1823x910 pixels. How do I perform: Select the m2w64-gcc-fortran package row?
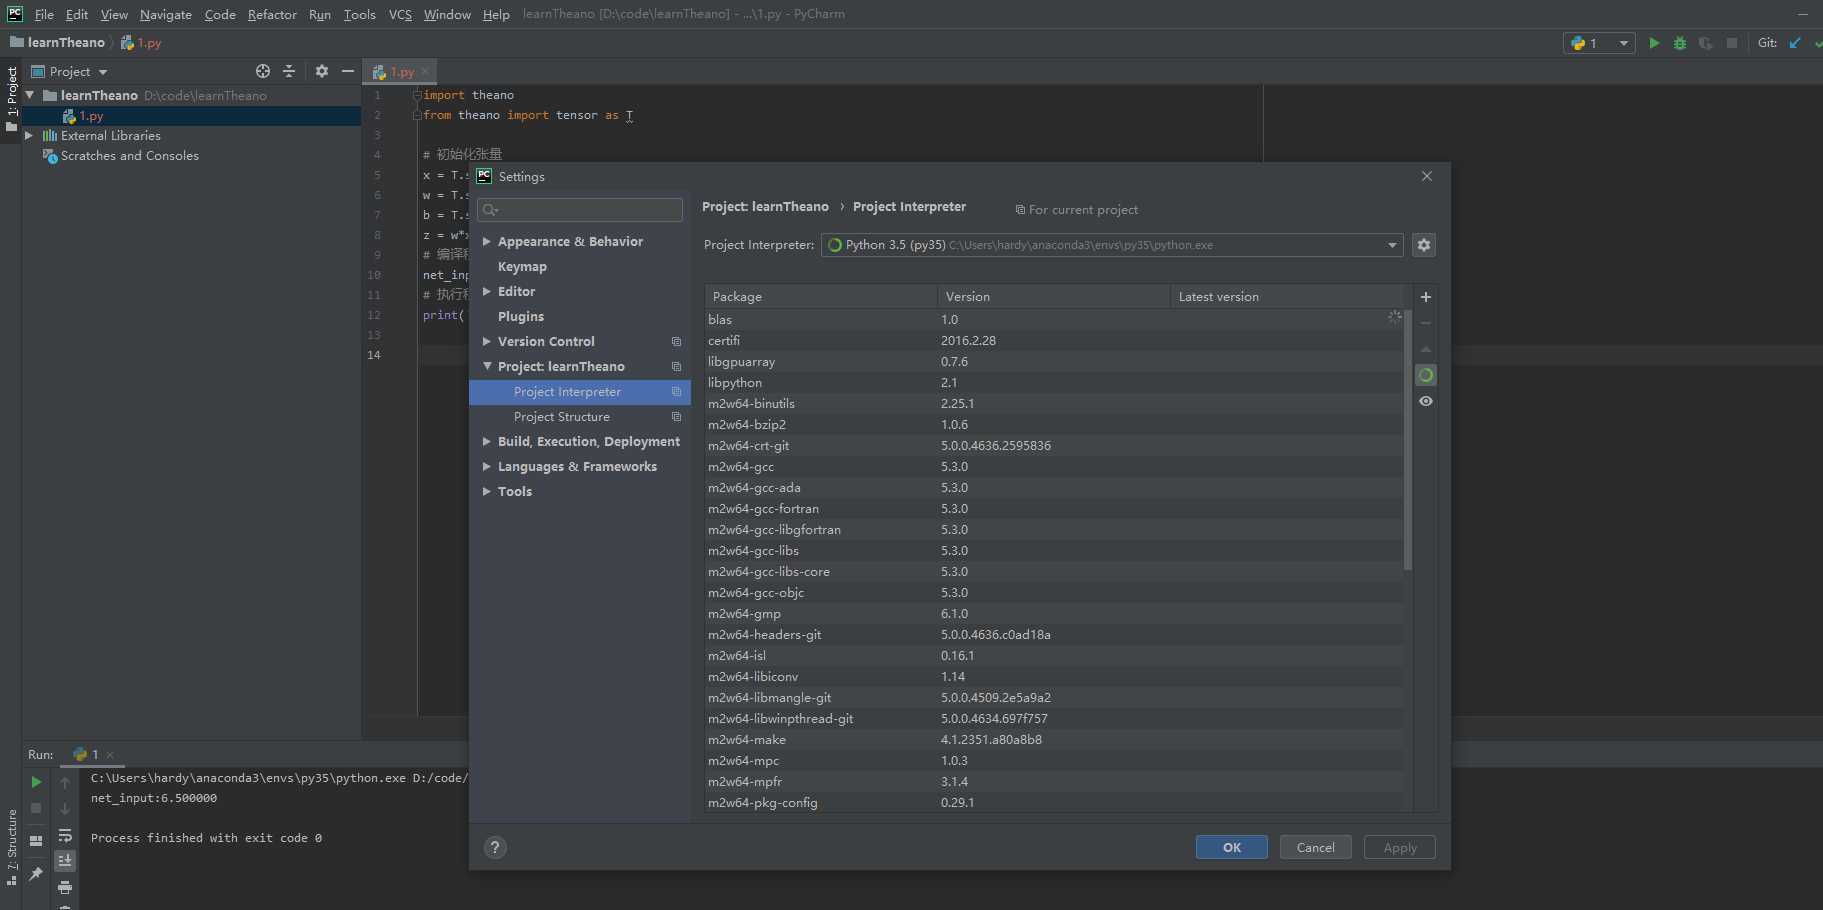[x=1054, y=509]
